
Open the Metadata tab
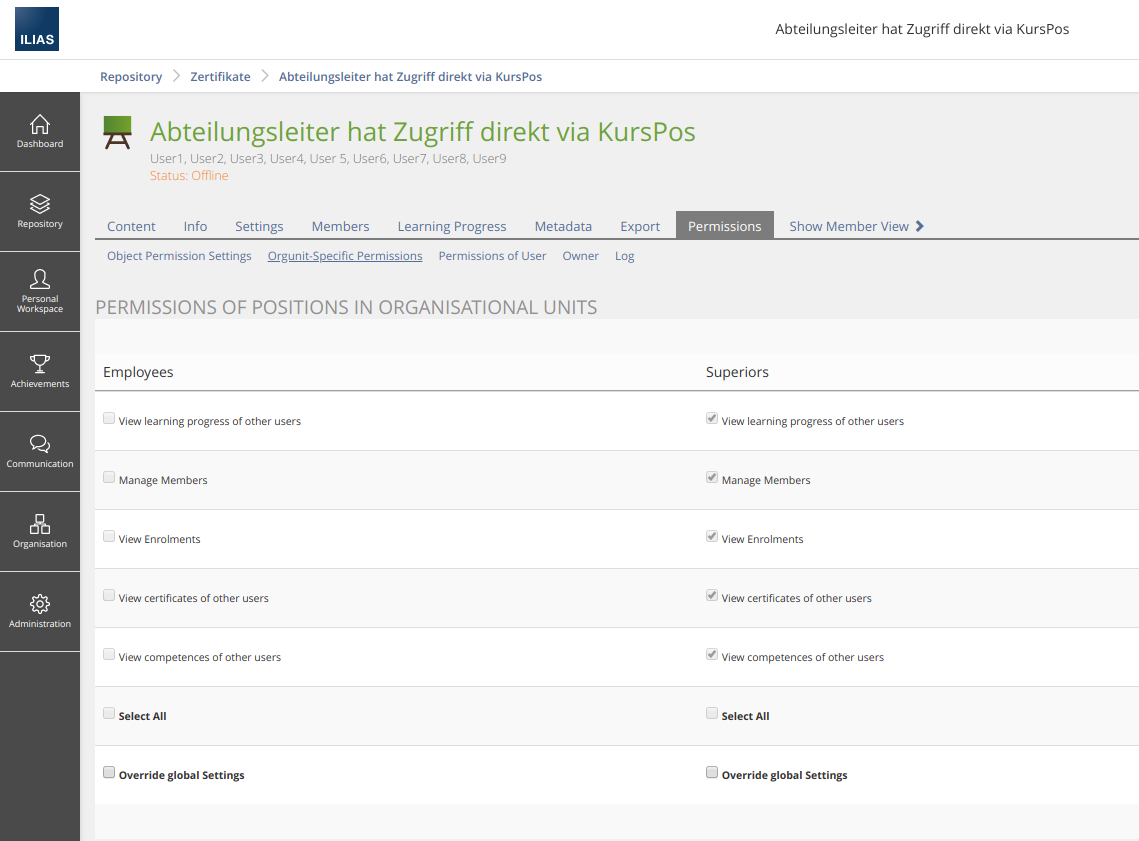[x=563, y=226]
